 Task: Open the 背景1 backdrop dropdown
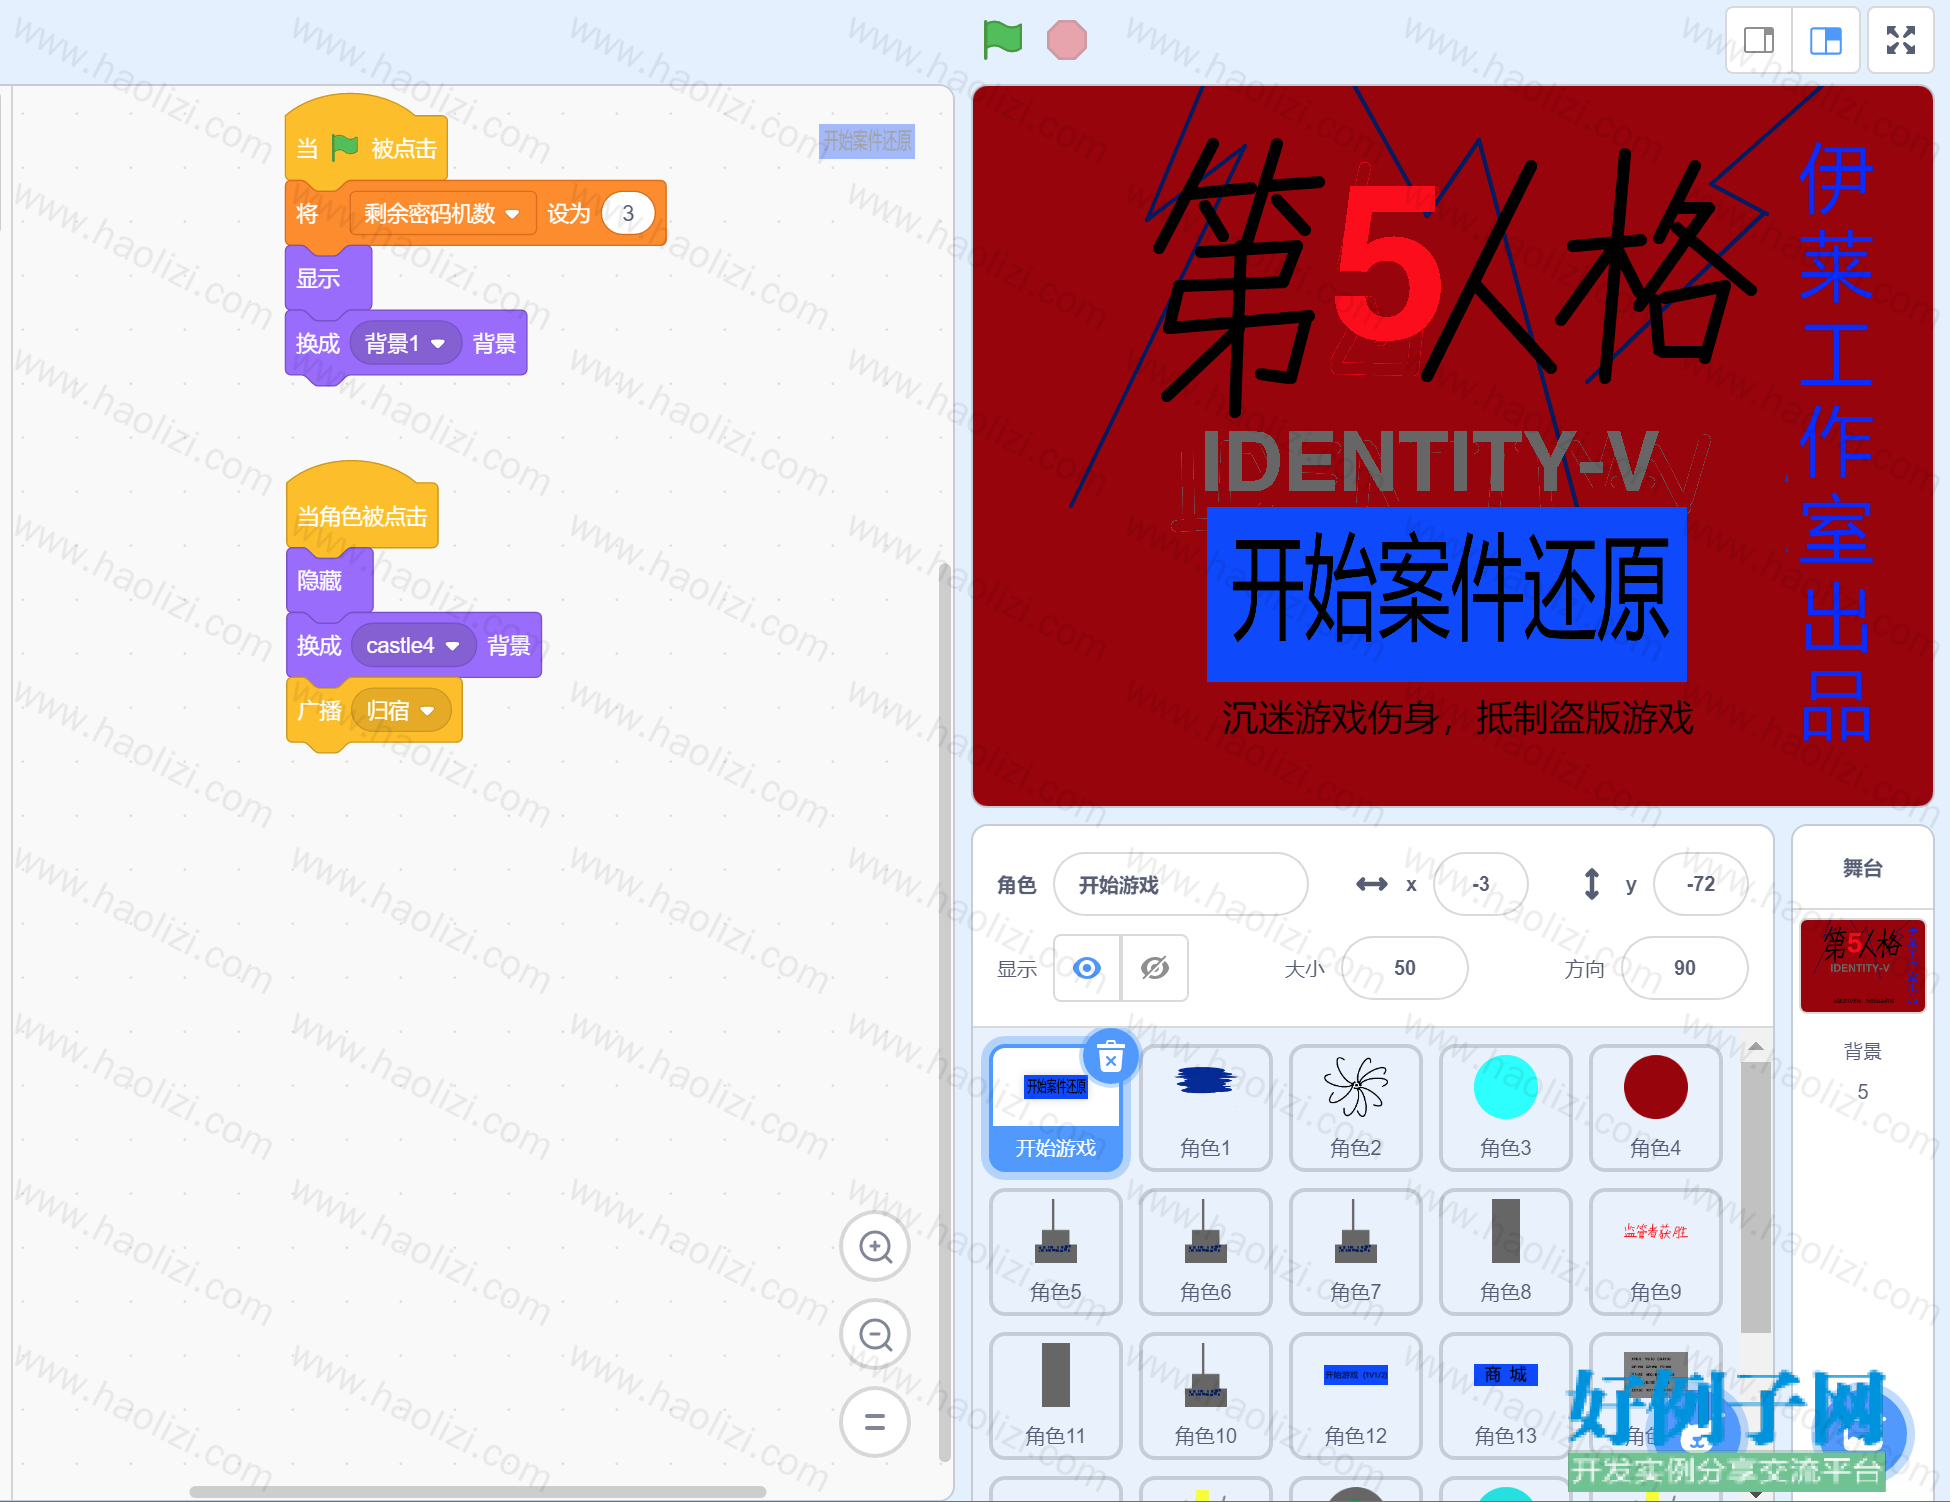405,343
